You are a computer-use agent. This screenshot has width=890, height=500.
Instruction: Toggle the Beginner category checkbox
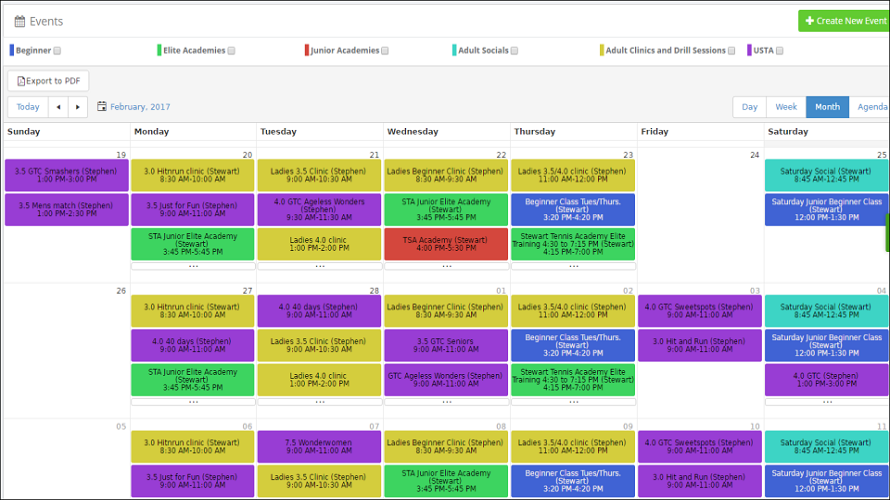(57, 51)
